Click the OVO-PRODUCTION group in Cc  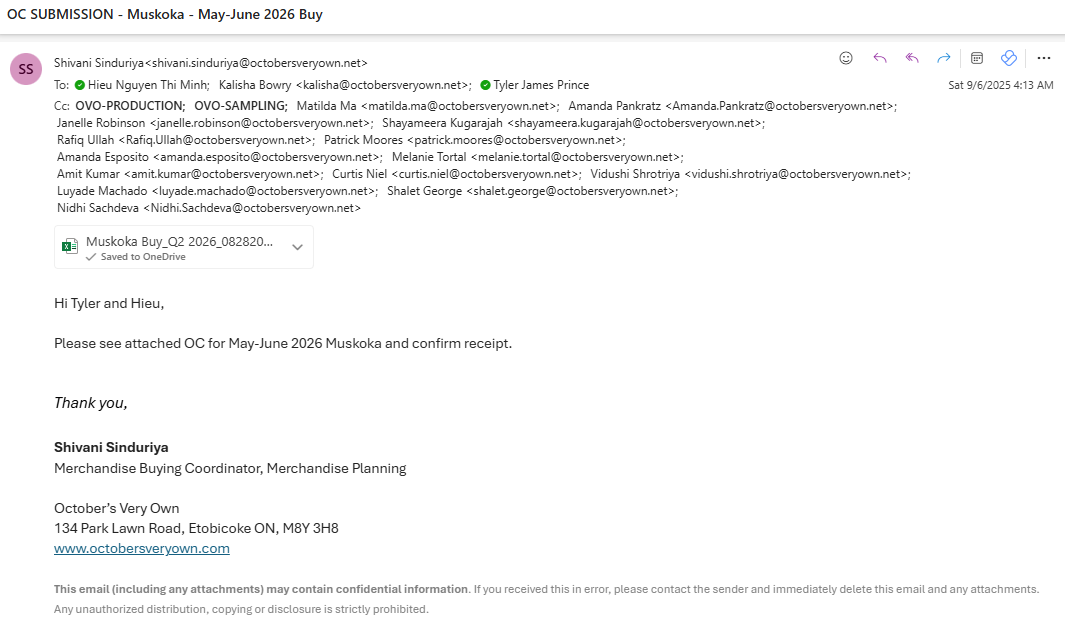pyautogui.click(x=130, y=105)
